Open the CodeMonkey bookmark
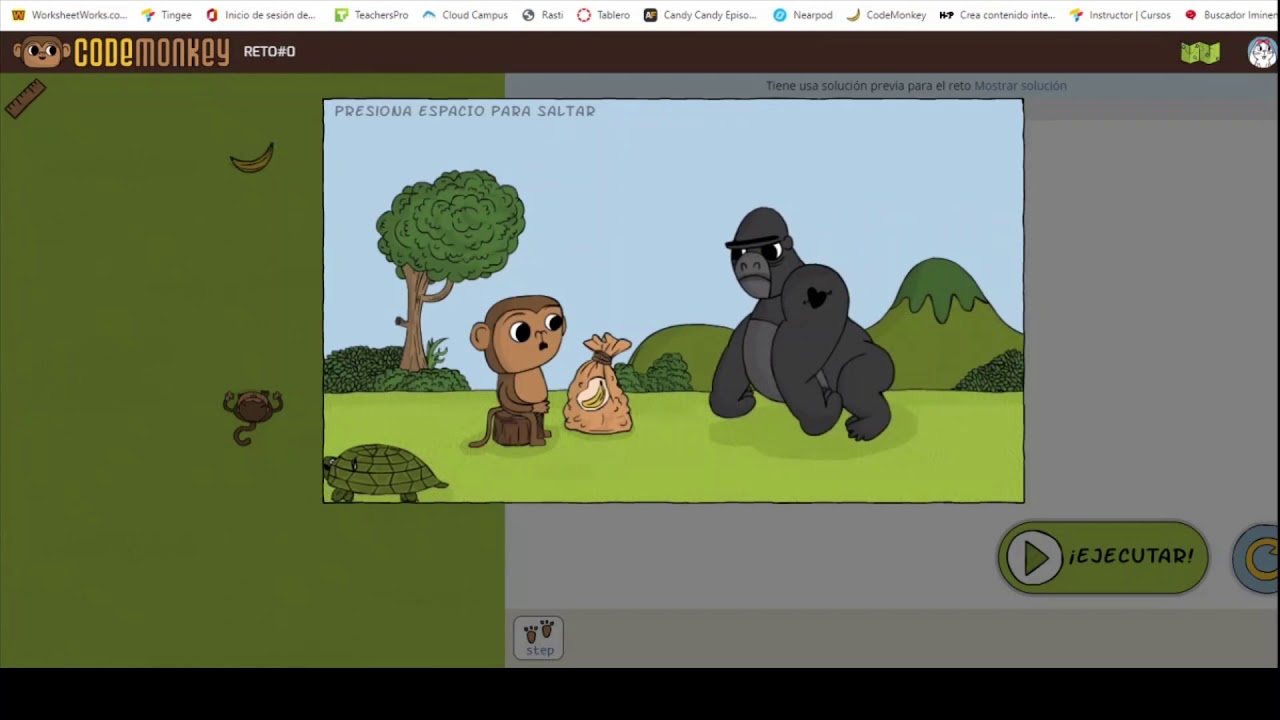 (886, 15)
